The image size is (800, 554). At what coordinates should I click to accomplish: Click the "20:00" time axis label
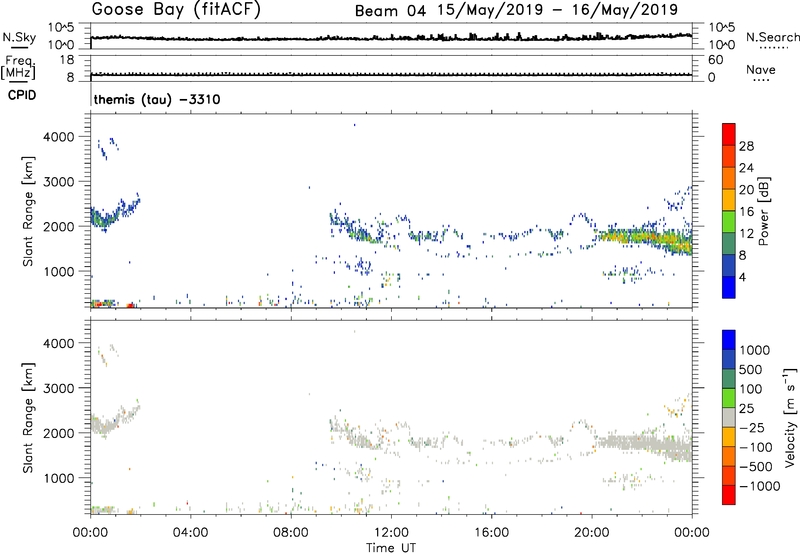(592, 533)
